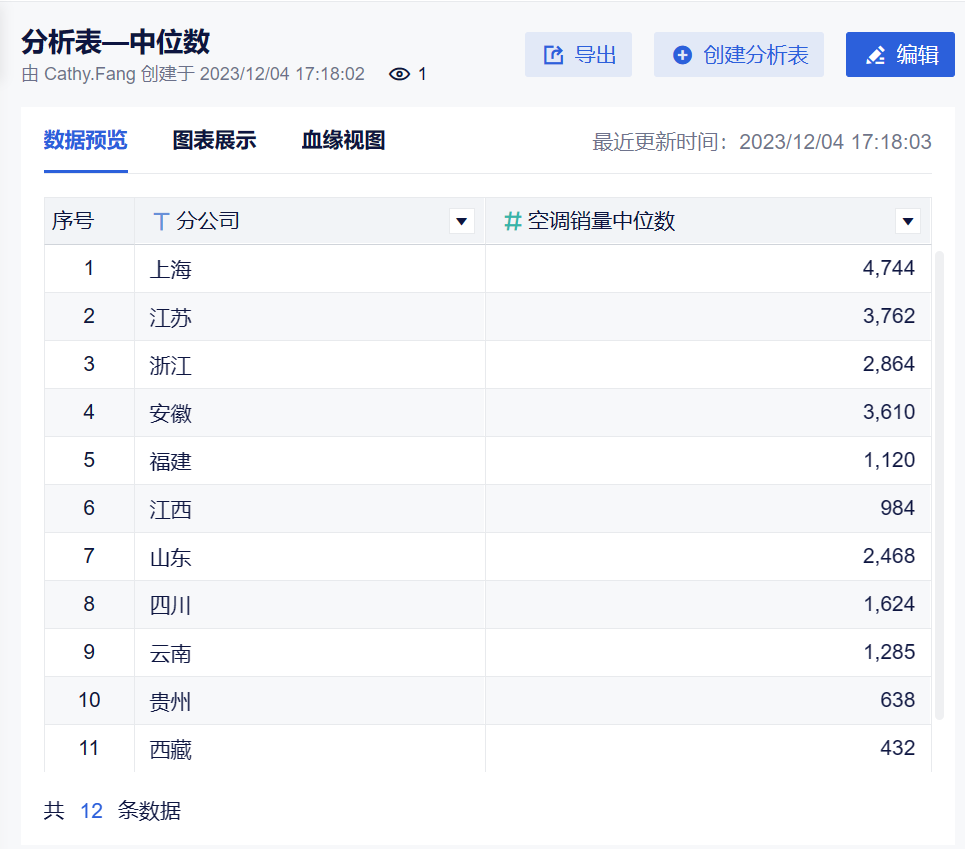Open the 空调销量中位数 column dropdown
The width and height of the screenshot is (965, 849).
coord(907,221)
